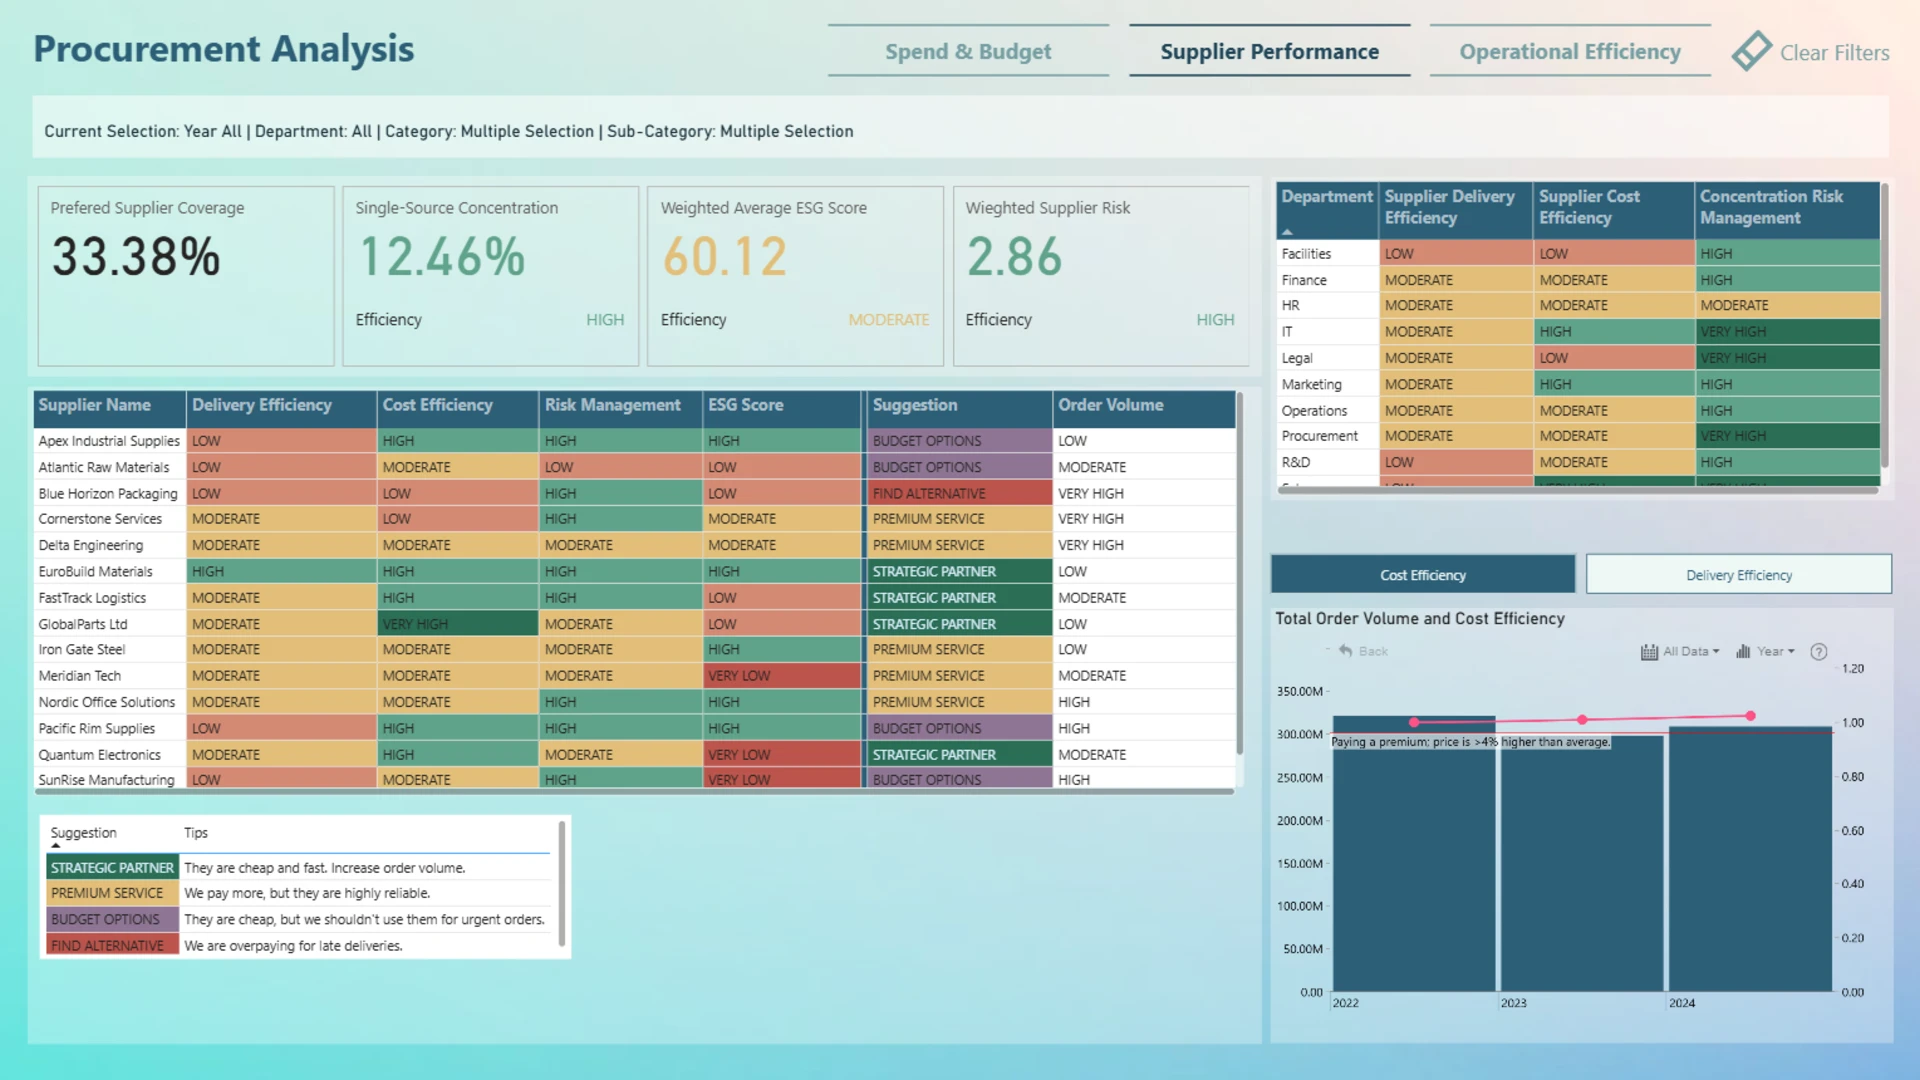
Task: Select the 2023 bar in the chart
Action: [1582, 864]
